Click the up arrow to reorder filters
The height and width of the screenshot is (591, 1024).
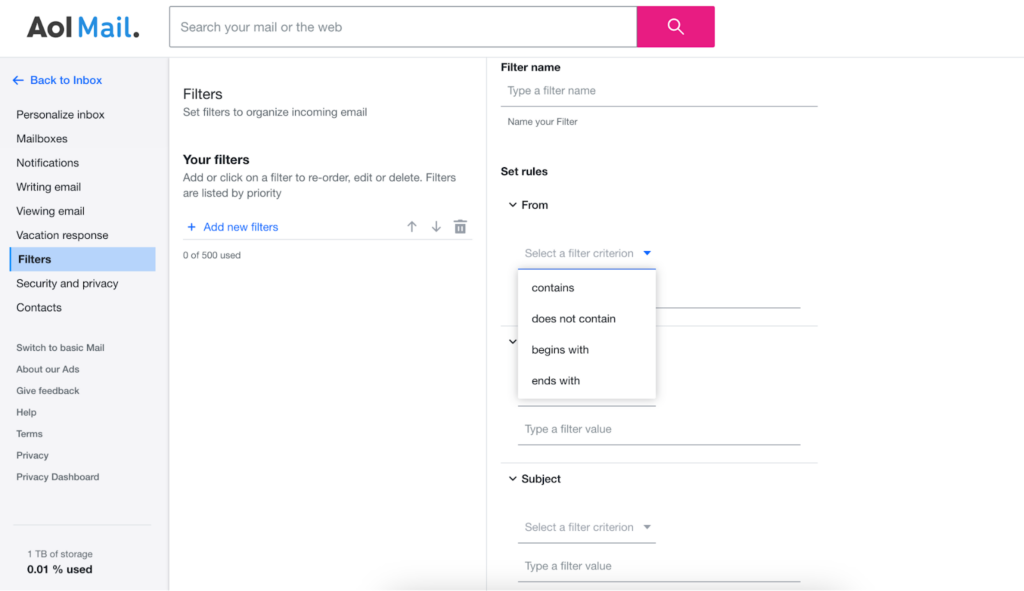click(411, 226)
